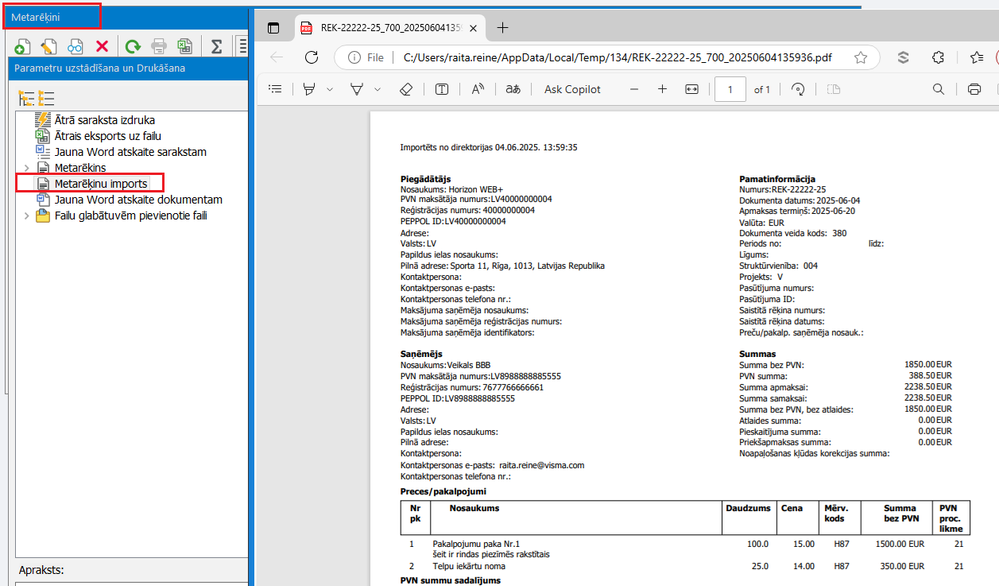Select Jauna Word atskaite dokumentam

click(x=138, y=199)
